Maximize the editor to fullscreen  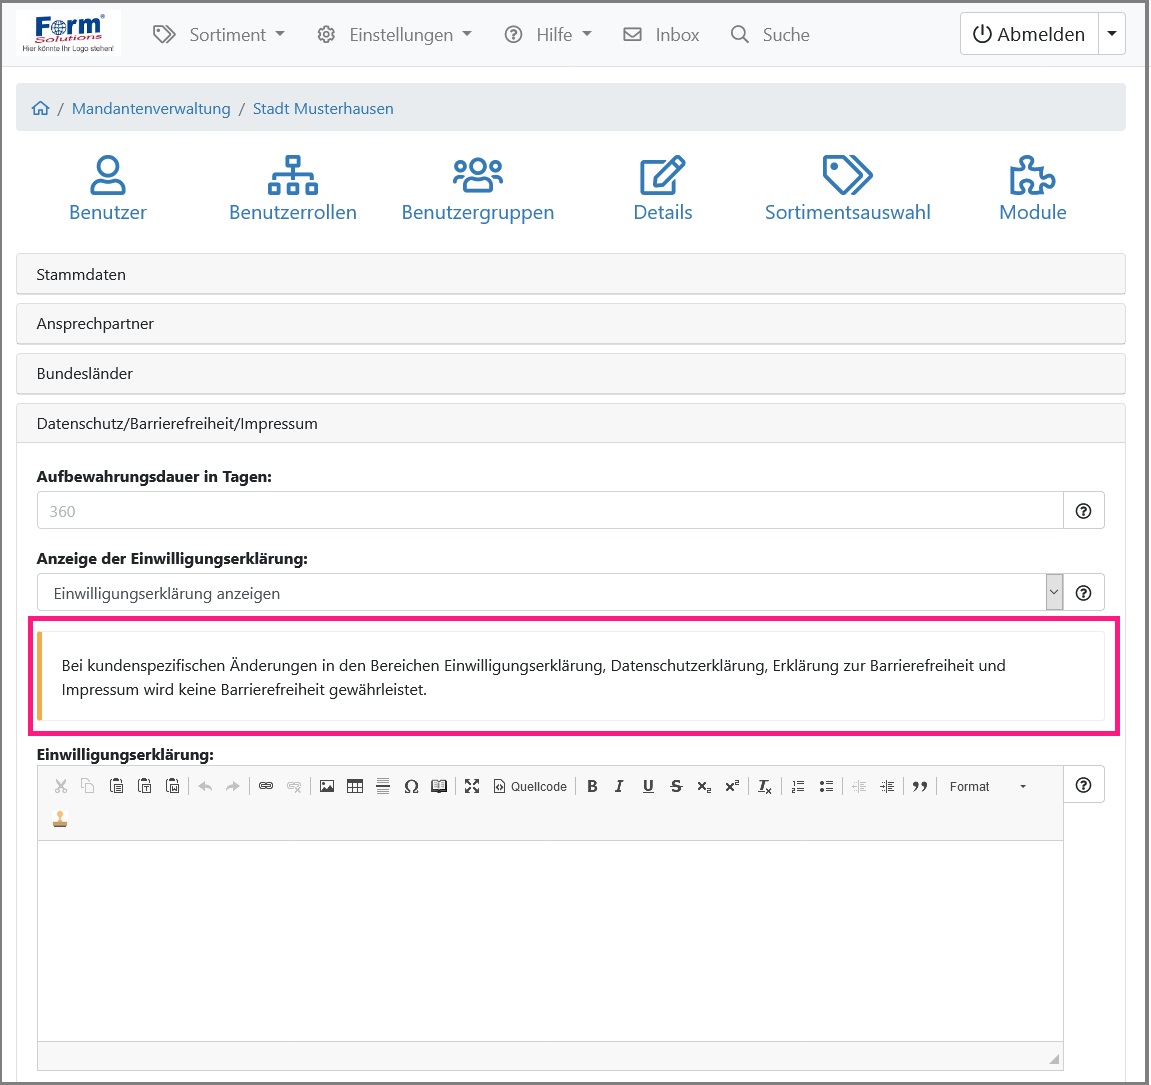click(472, 787)
